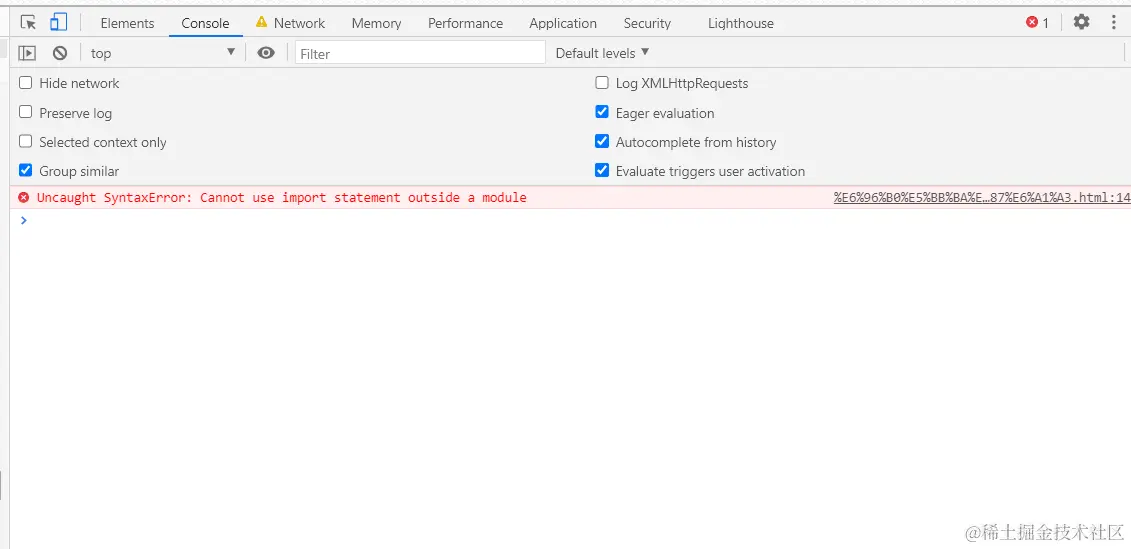The width and height of the screenshot is (1131, 549).
Task: Clear console with the ban icon
Action: (60, 53)
